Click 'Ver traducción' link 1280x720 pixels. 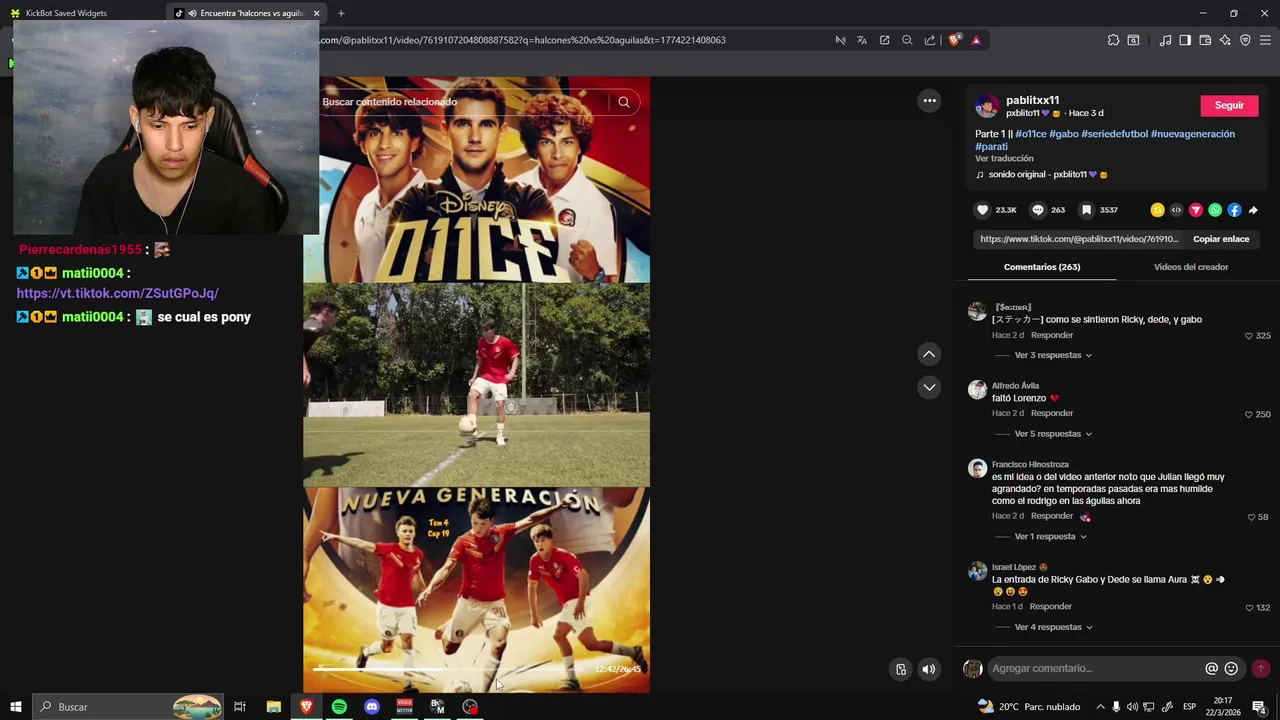click(x=1004, y=158)
